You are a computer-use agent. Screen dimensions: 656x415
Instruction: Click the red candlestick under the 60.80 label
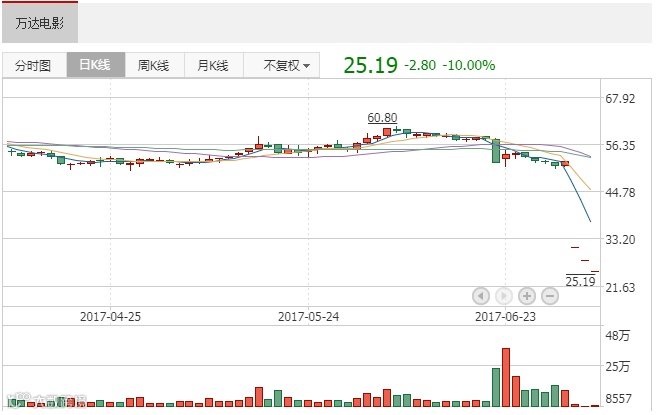(387, 132)
